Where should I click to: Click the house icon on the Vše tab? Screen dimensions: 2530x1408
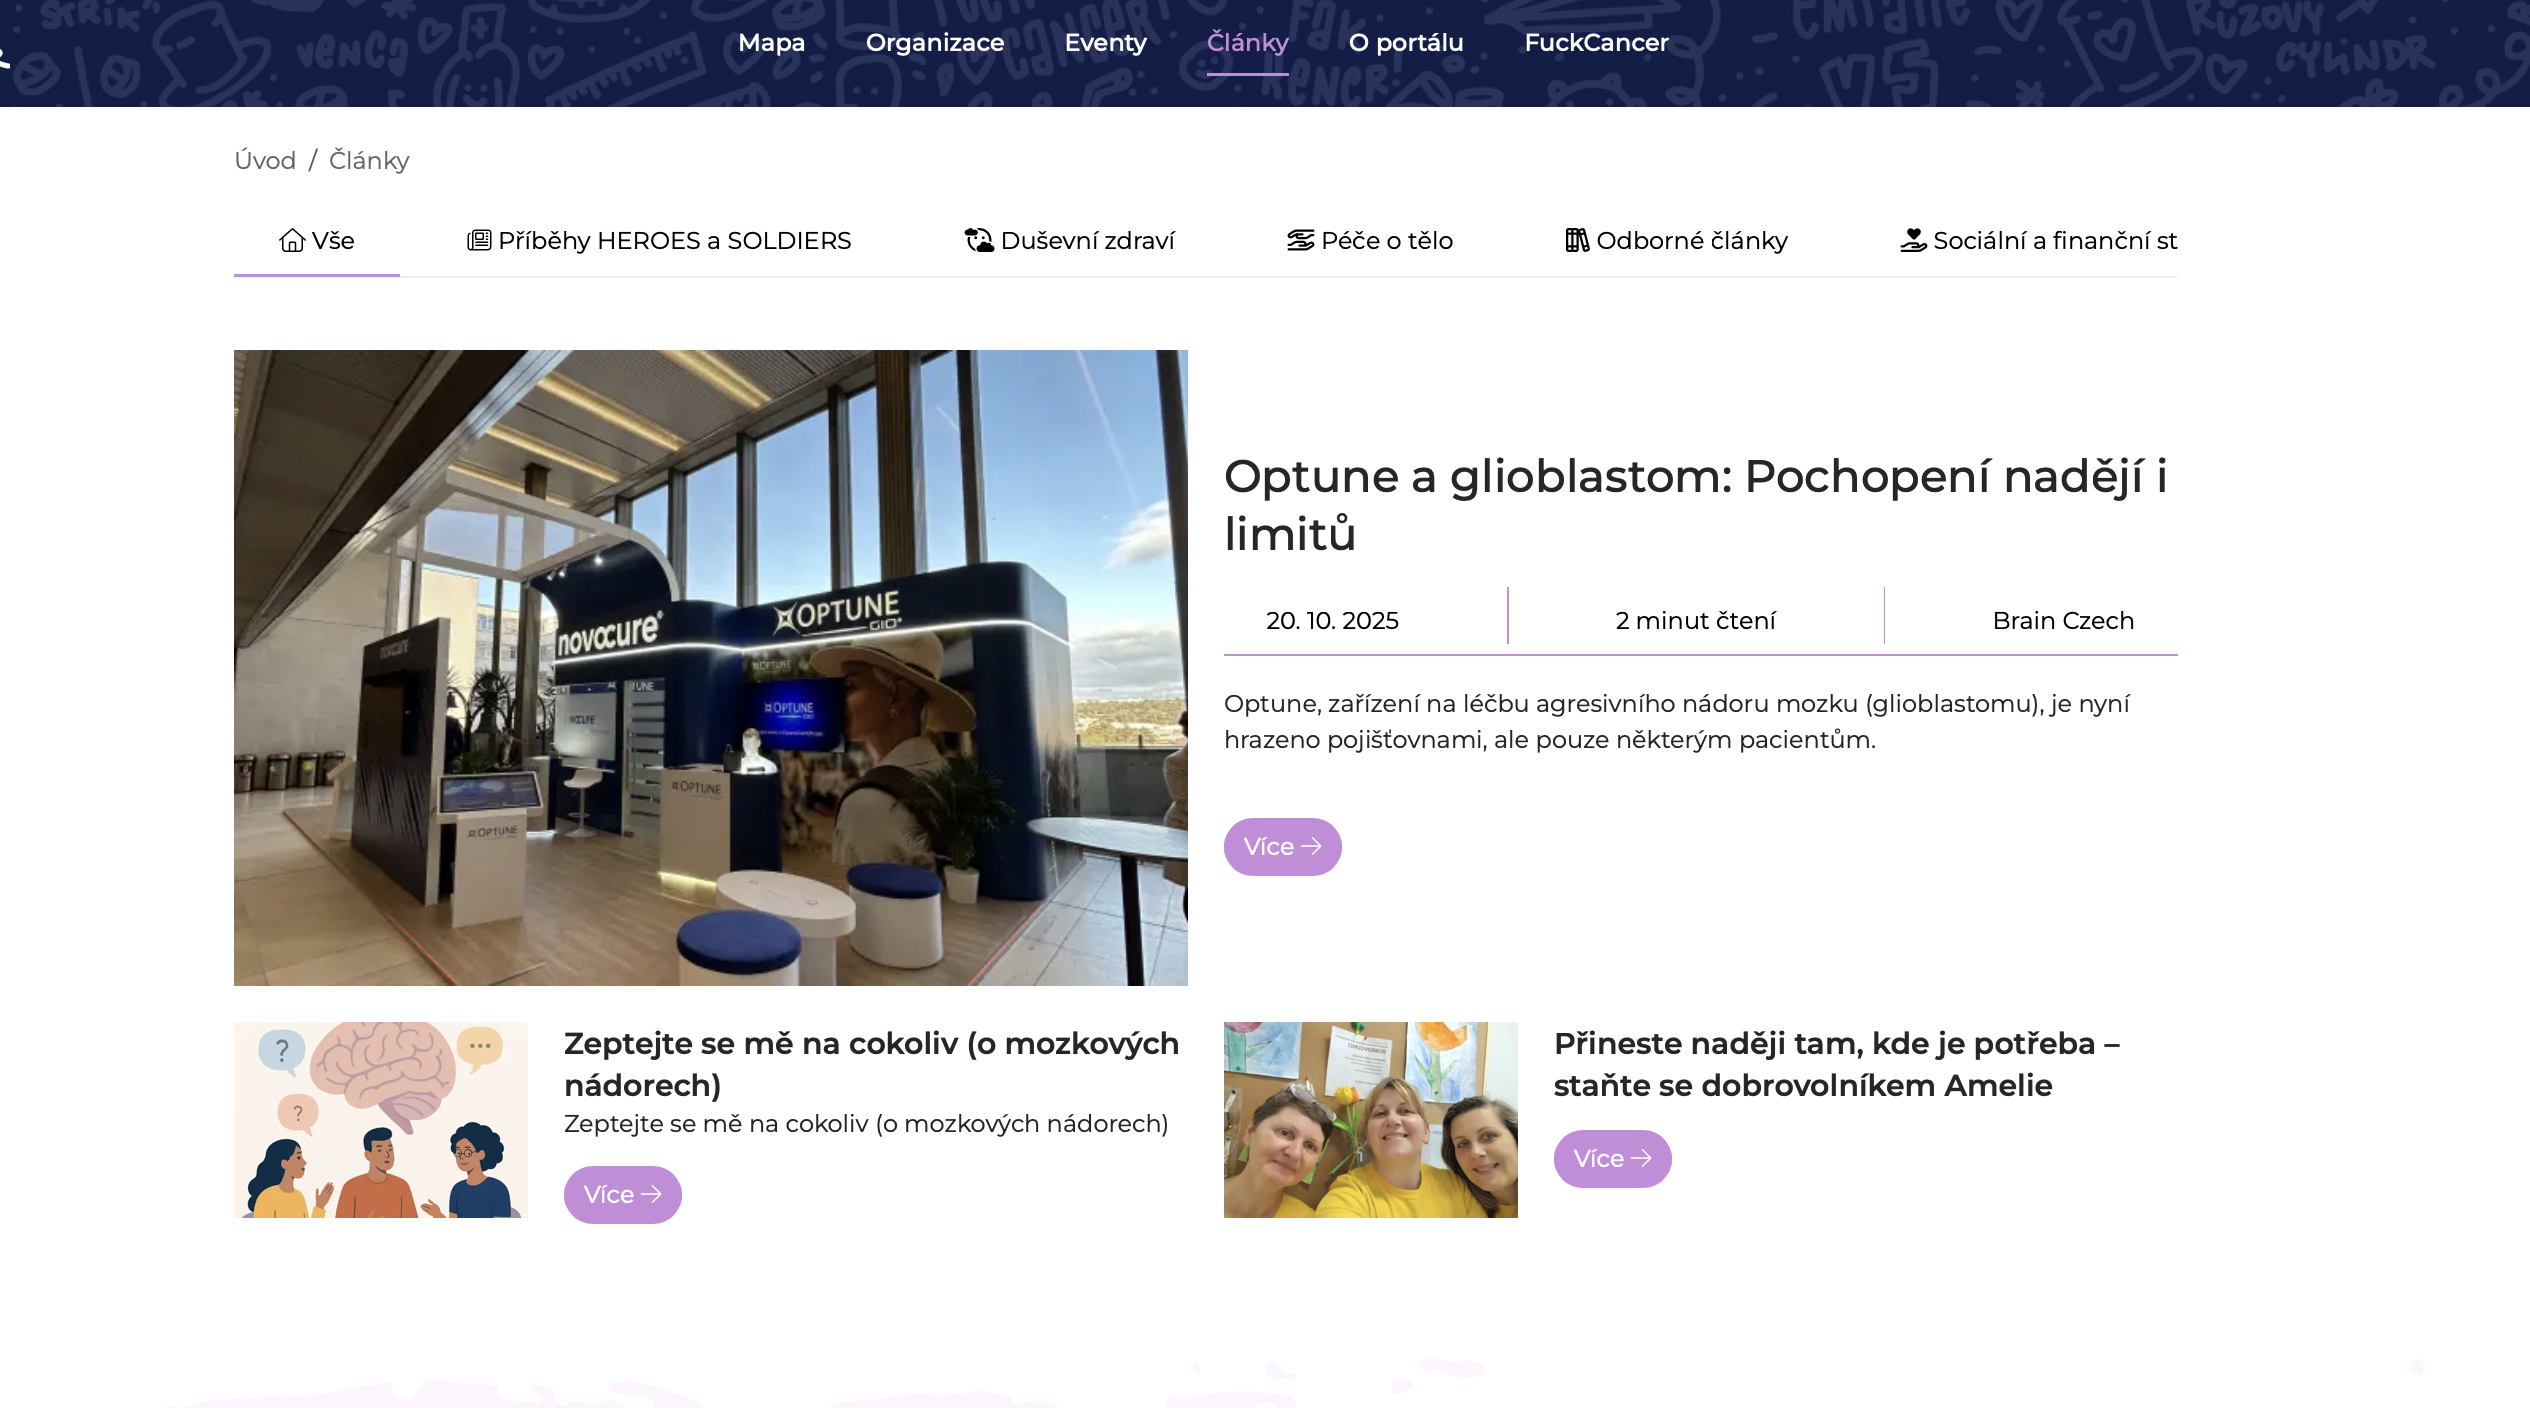click(x=291, y=241)
